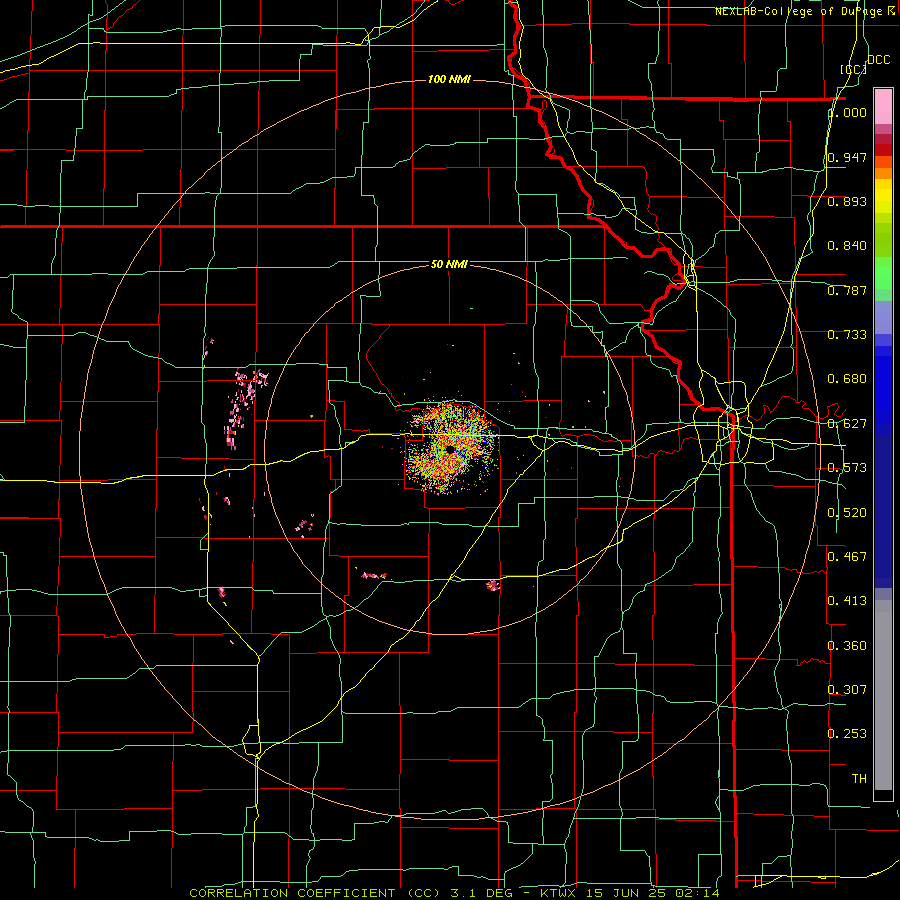The image size is (900, 900).
Task: Click the "0.467" color scale value
Action: 847,556
